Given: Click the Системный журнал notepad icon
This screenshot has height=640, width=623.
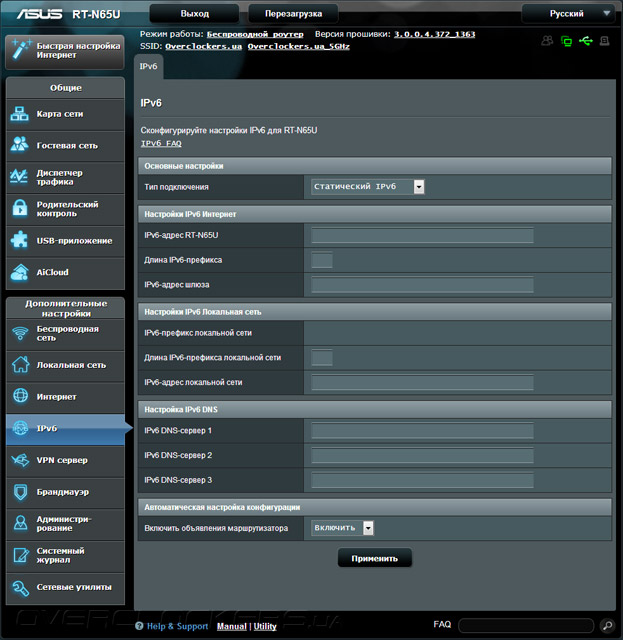Looking at the screenshot, I should 21,555.
